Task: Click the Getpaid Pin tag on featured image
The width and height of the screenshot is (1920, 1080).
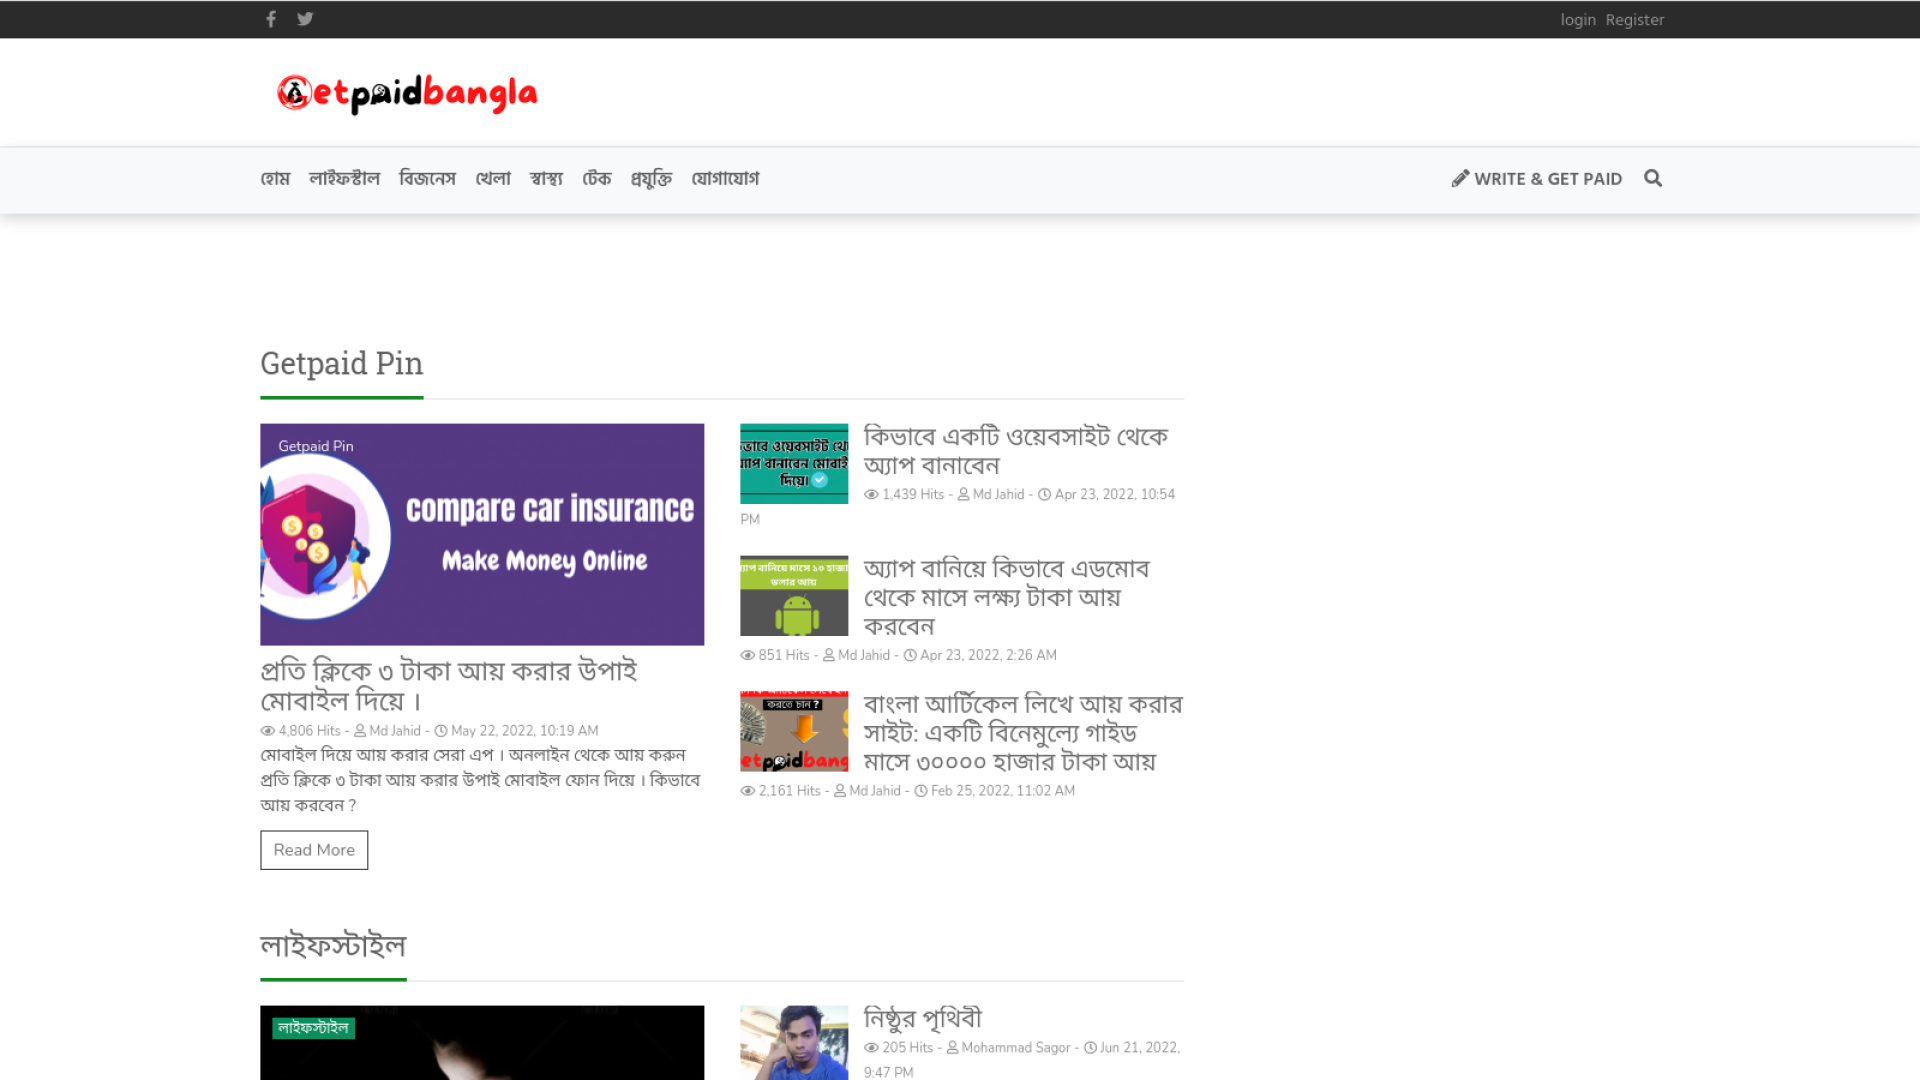Action: click(x=316, y=446)
